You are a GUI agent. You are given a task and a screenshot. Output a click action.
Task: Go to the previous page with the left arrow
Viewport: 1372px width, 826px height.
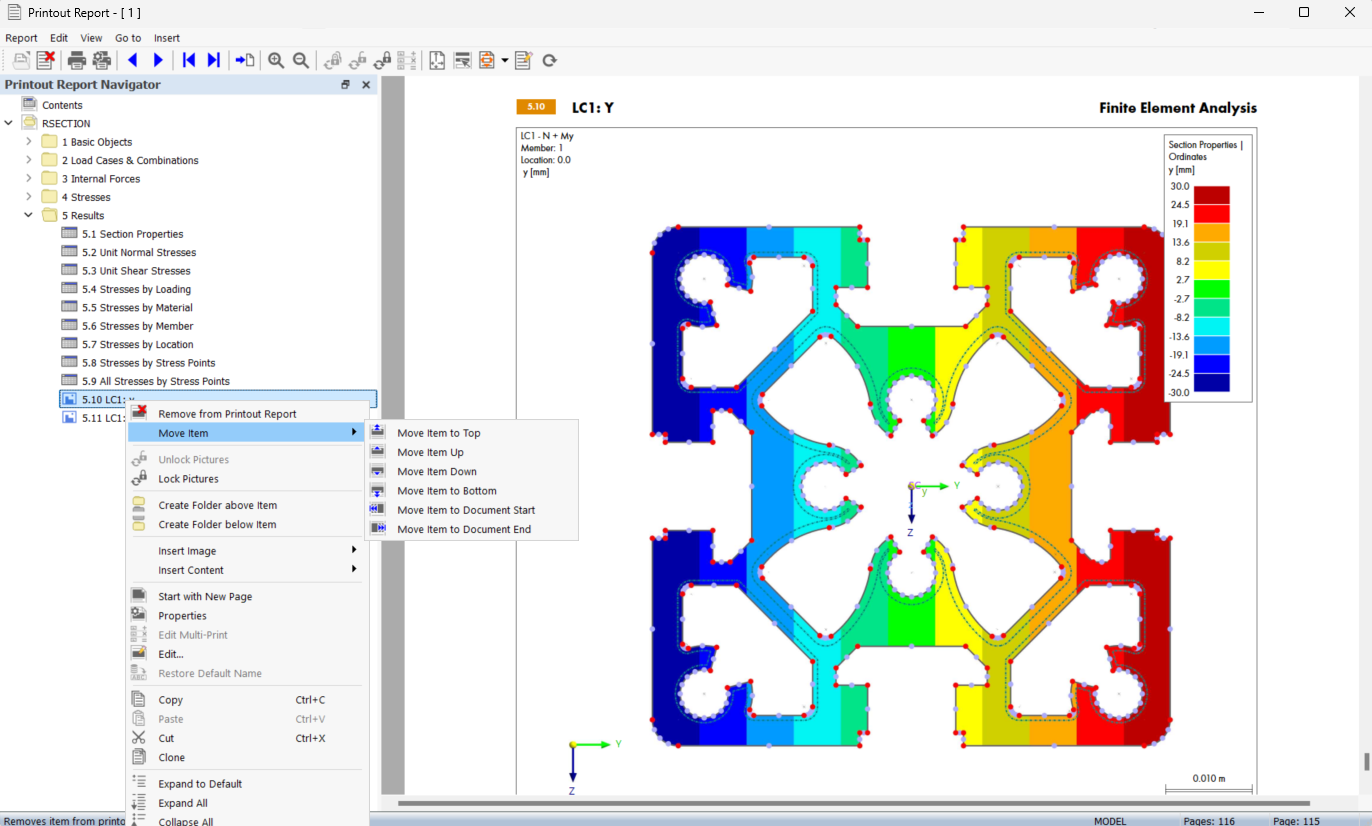tap(133, 60)
